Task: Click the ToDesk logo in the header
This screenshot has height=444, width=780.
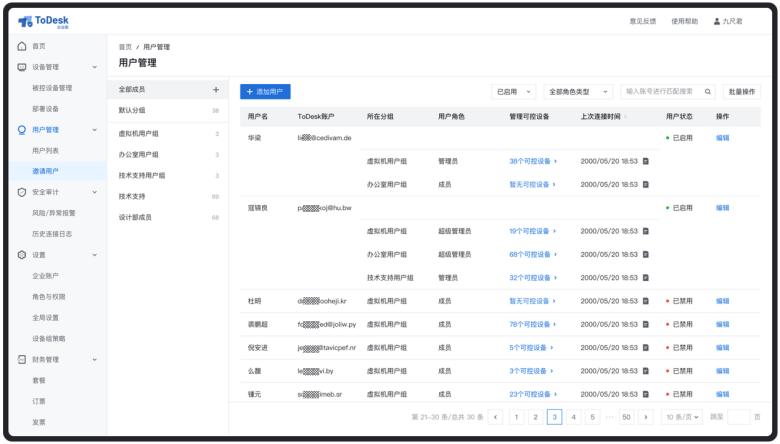Action: 44,21
